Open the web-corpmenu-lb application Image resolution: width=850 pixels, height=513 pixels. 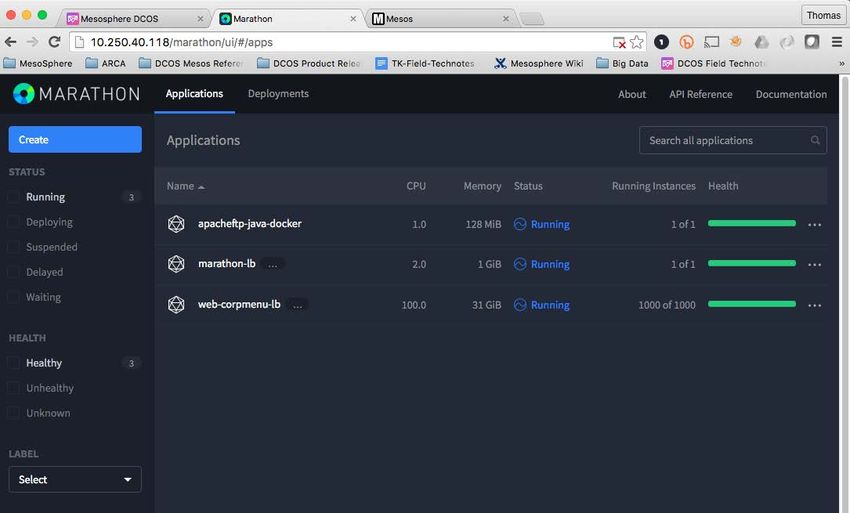239,304
